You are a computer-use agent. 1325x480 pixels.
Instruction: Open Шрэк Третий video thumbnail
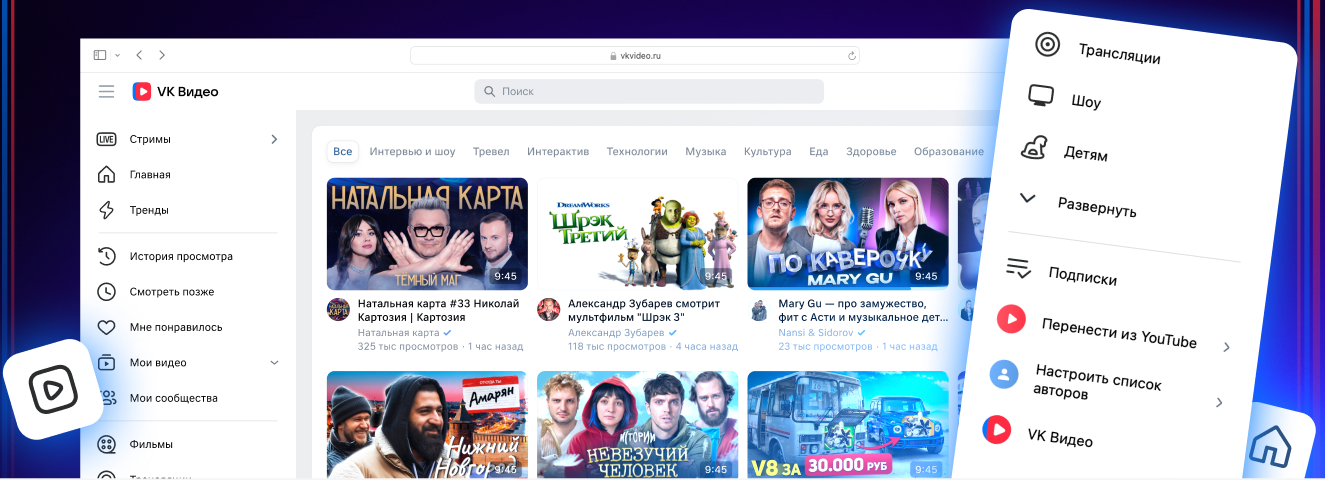click(x=637, y=234)
